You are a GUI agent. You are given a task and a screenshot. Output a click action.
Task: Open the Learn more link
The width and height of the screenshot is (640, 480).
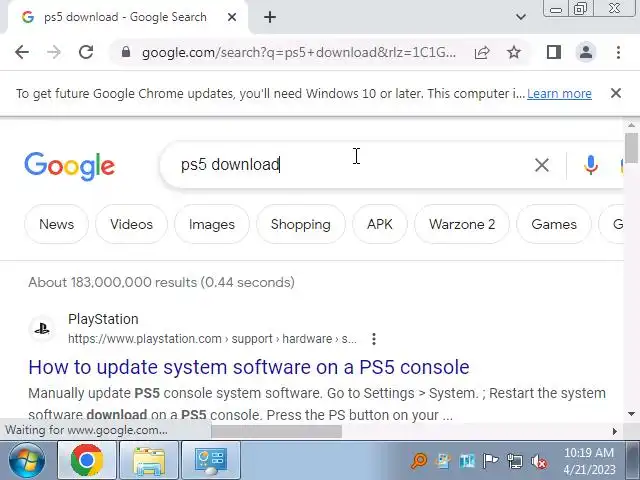point(559,93)
